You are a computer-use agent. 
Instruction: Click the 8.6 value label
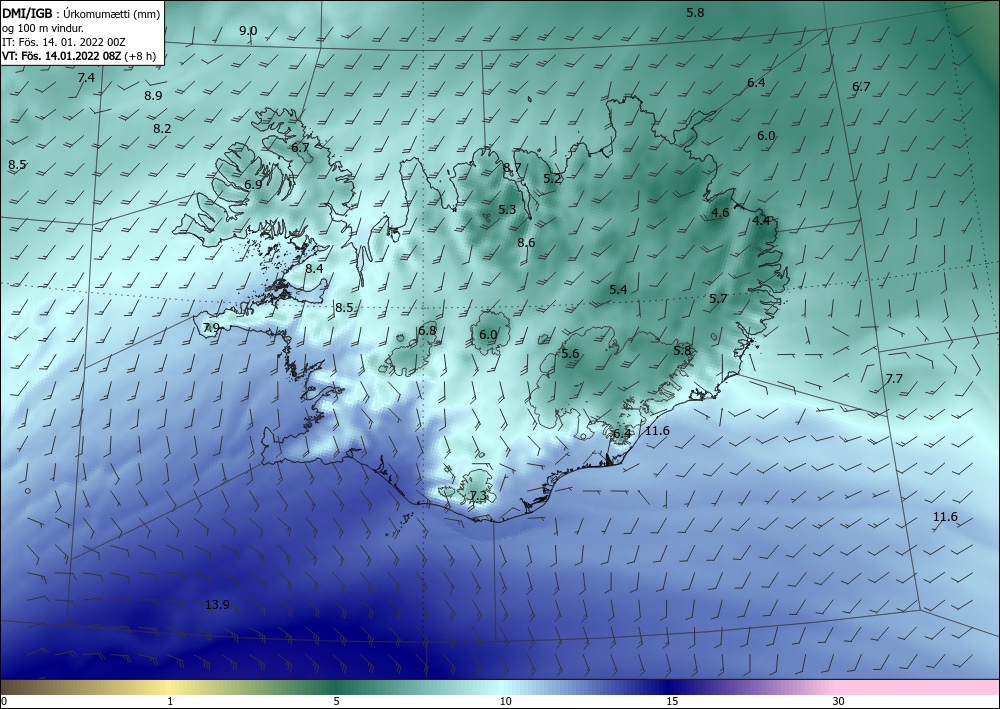click(x=526, y=242)
